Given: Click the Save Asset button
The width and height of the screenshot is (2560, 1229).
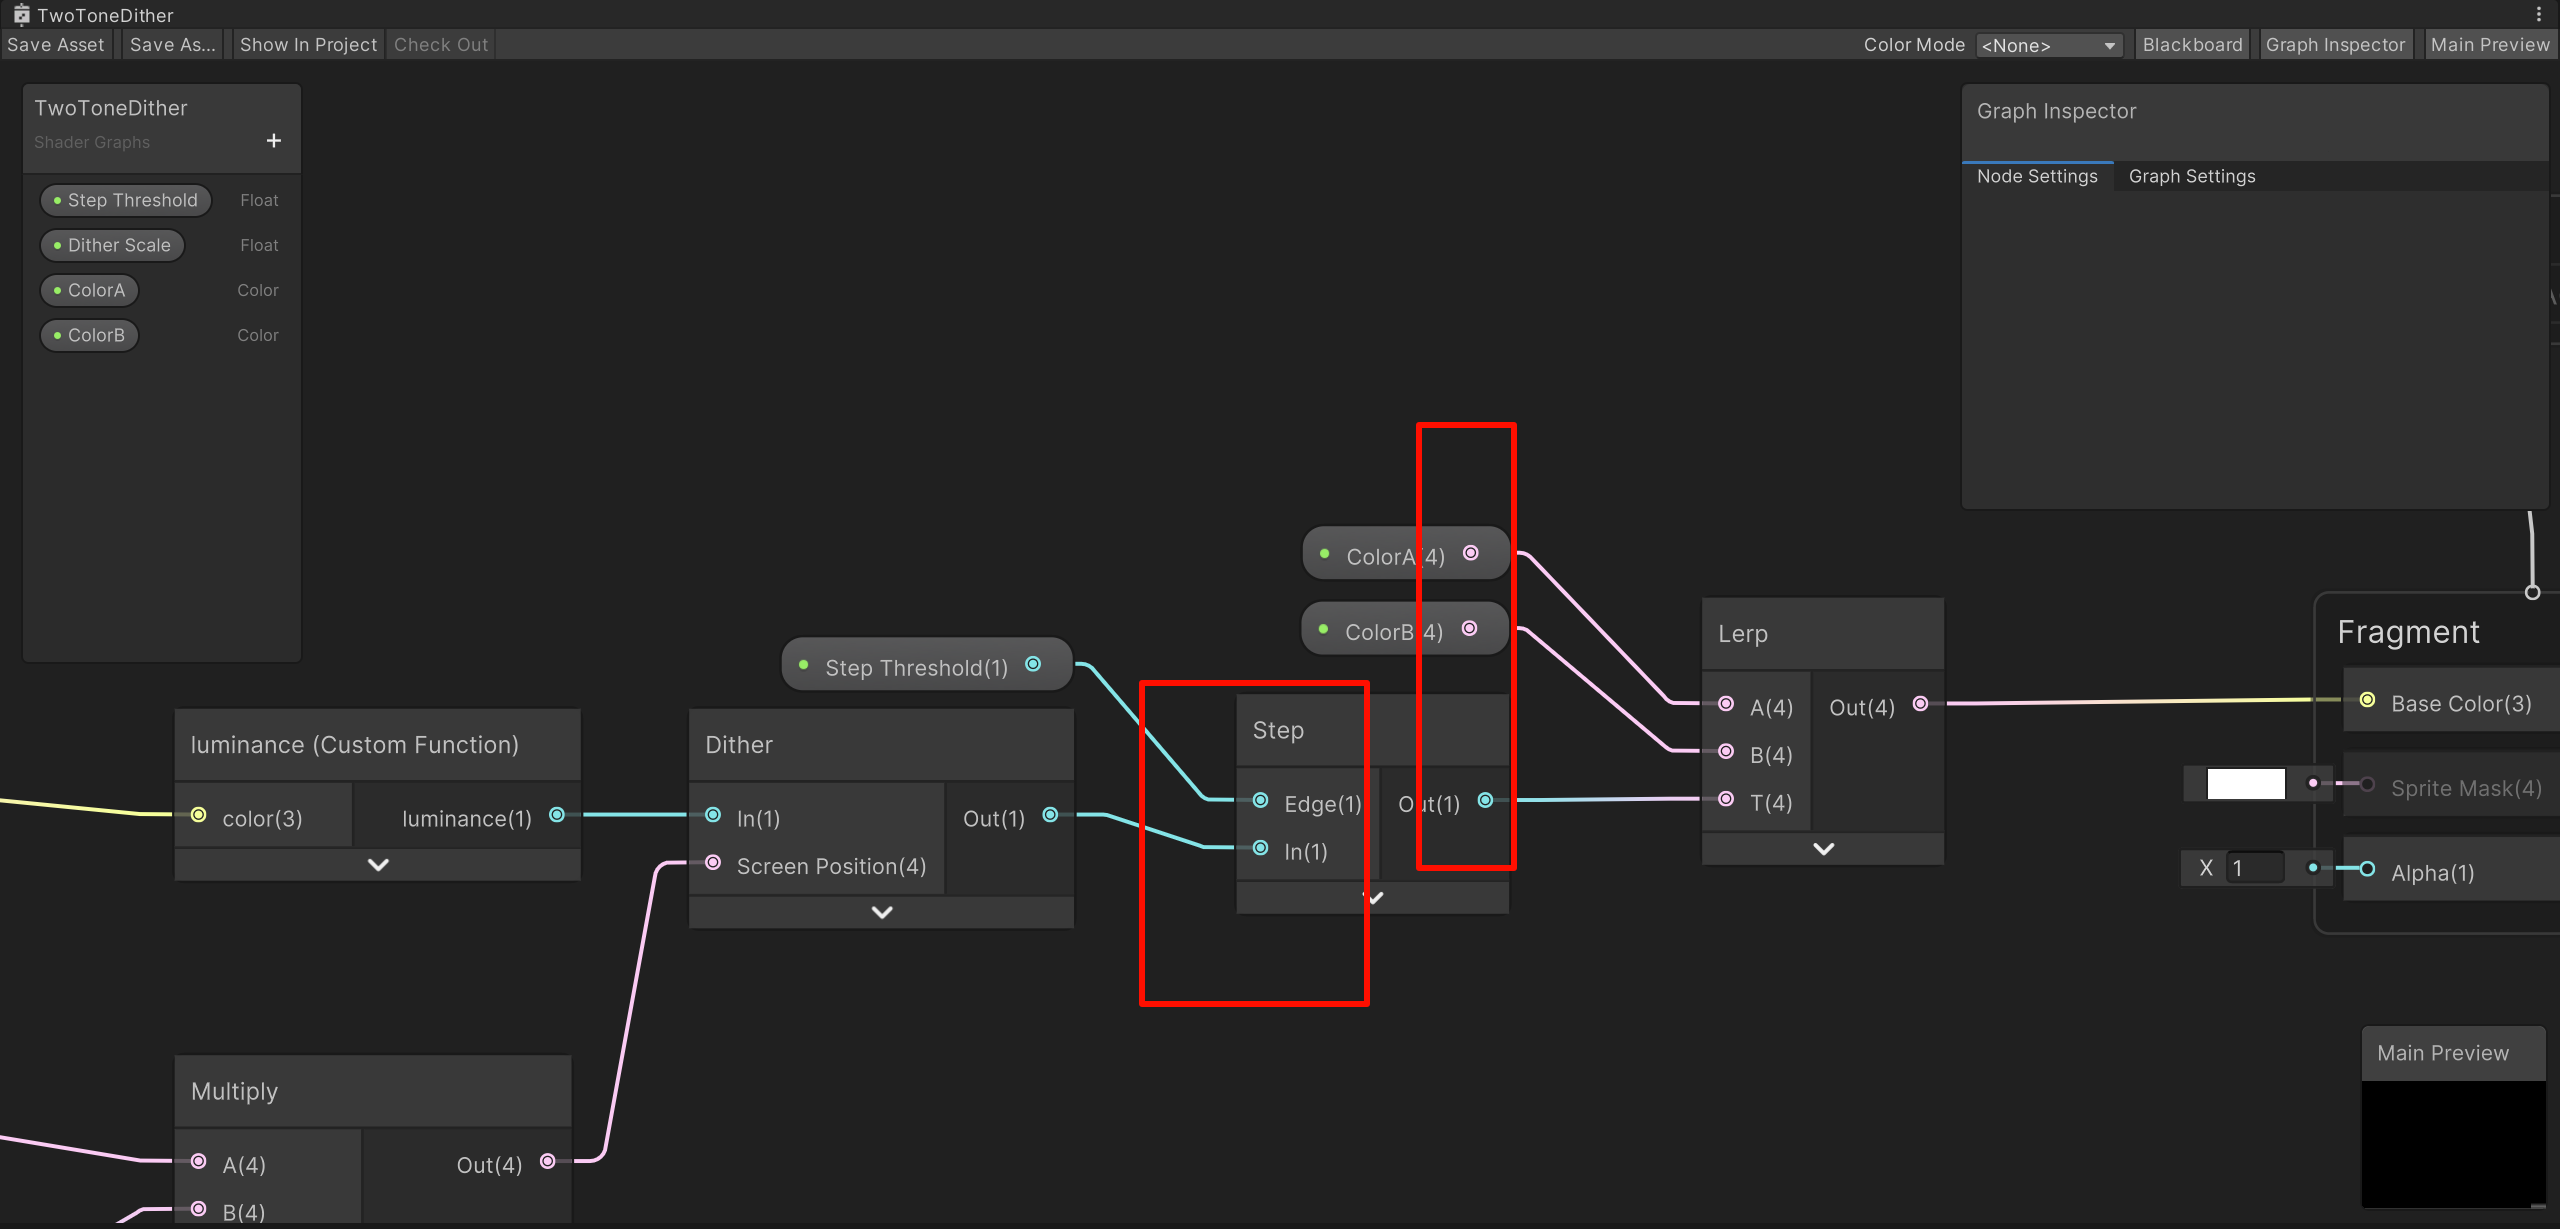Looking at the screenshot, I should click(56, 45).
